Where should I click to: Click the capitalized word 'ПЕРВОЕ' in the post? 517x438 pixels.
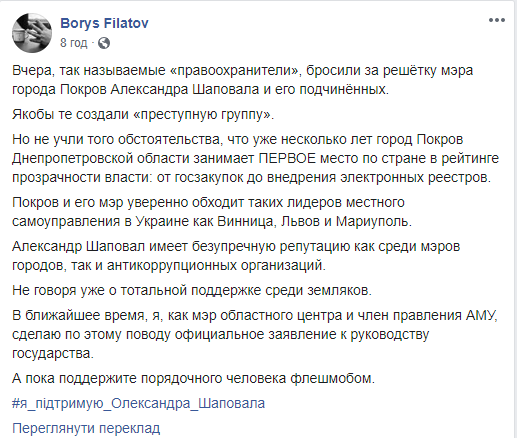(287, 158)
